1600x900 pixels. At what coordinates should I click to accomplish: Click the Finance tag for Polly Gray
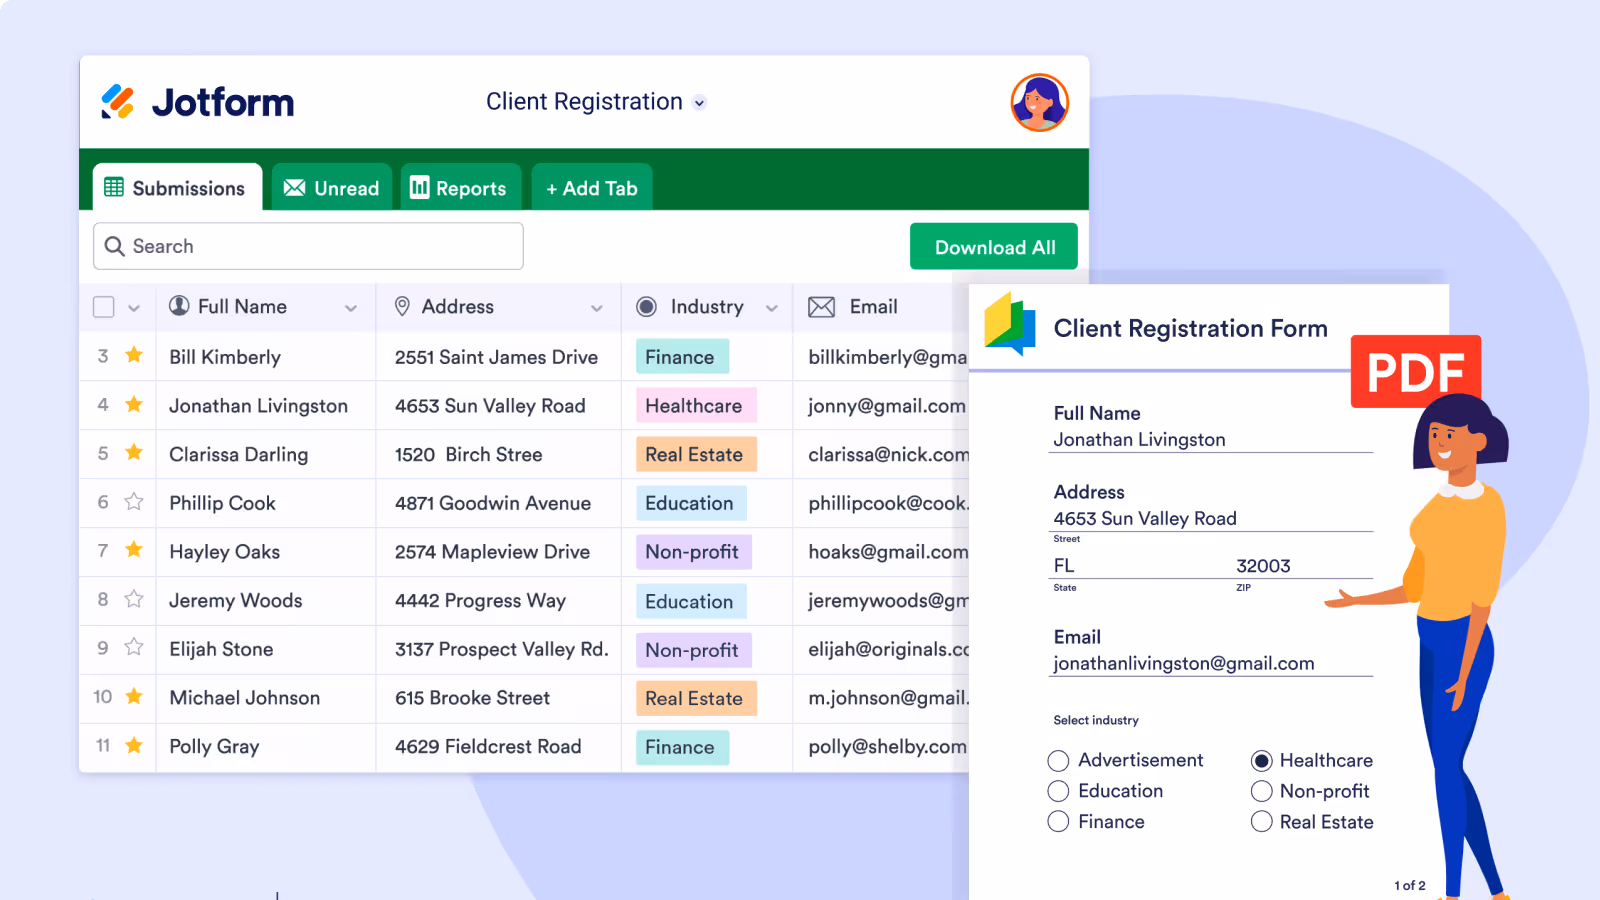pos(682,747)
